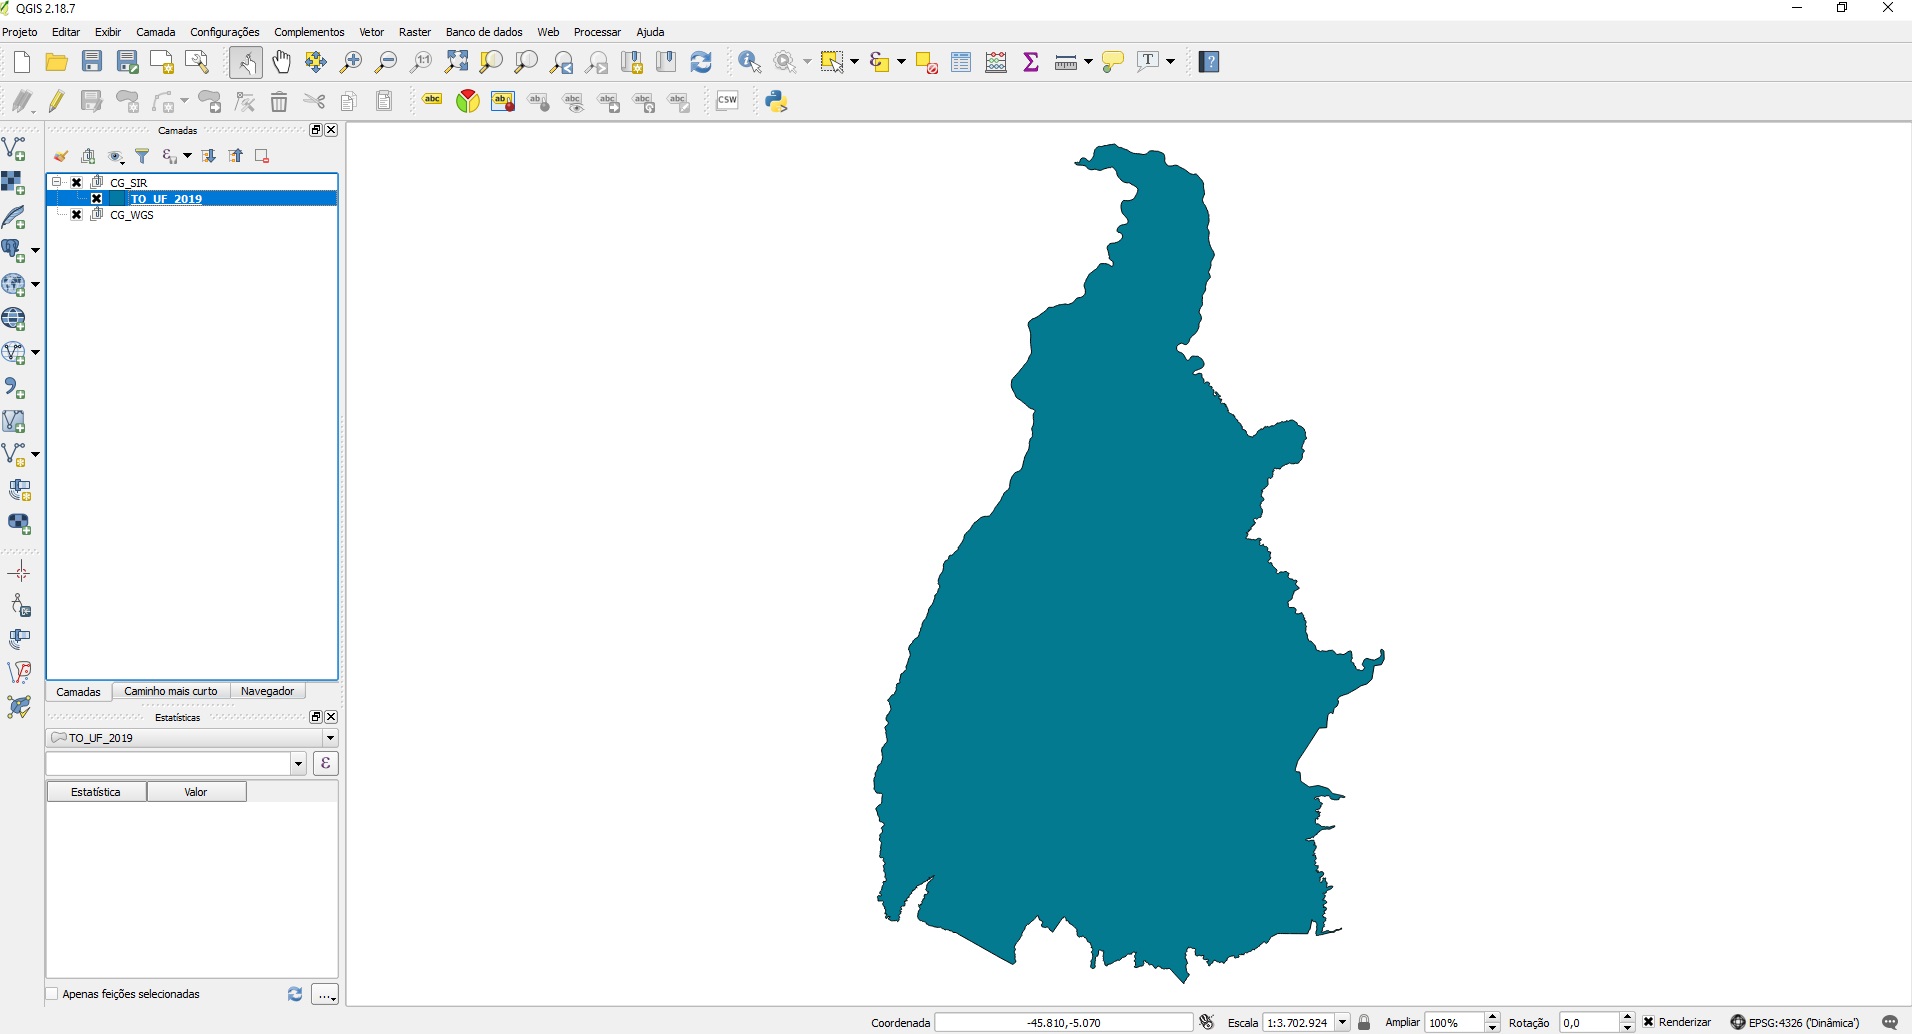The image size is (1912, 1034).
Task: Remove the selected layer or group from Camadas
Action: pos(262,156)
